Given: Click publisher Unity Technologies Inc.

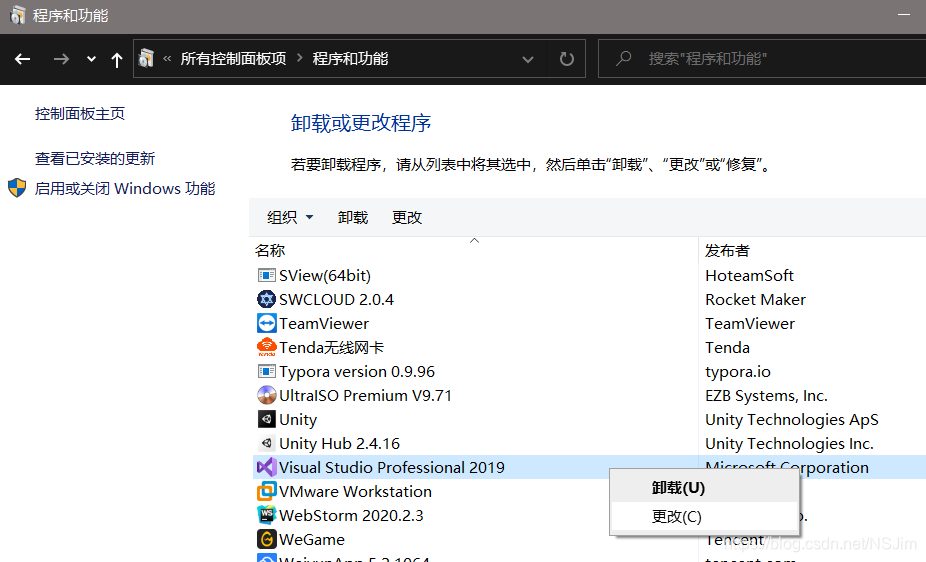Looking at the screenshot, I should pyautogui.click(x=790, y=443).
